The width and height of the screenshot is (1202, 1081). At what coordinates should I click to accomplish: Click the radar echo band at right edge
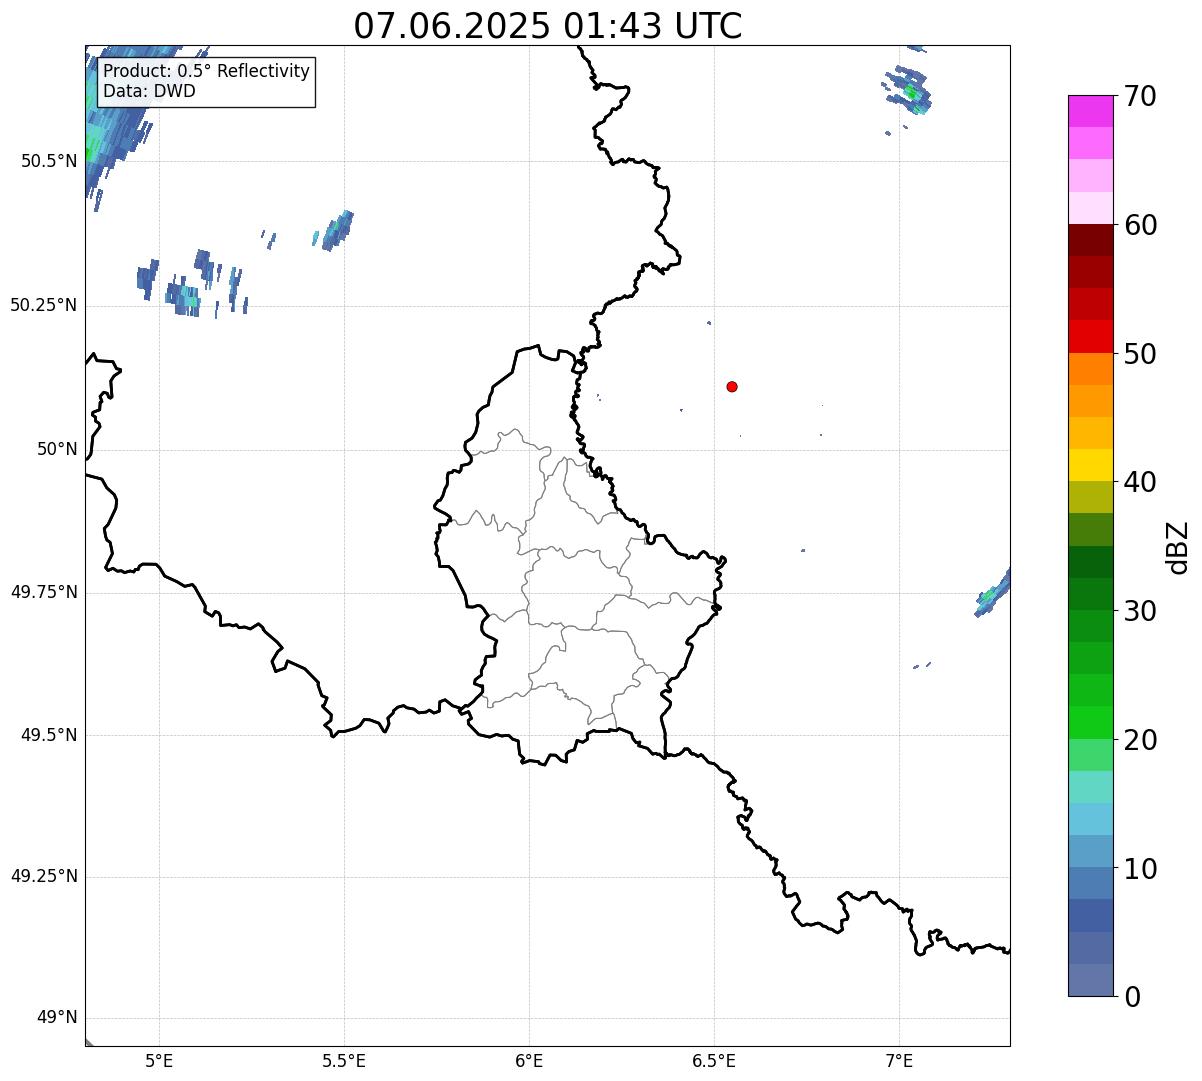click(993, 593)
